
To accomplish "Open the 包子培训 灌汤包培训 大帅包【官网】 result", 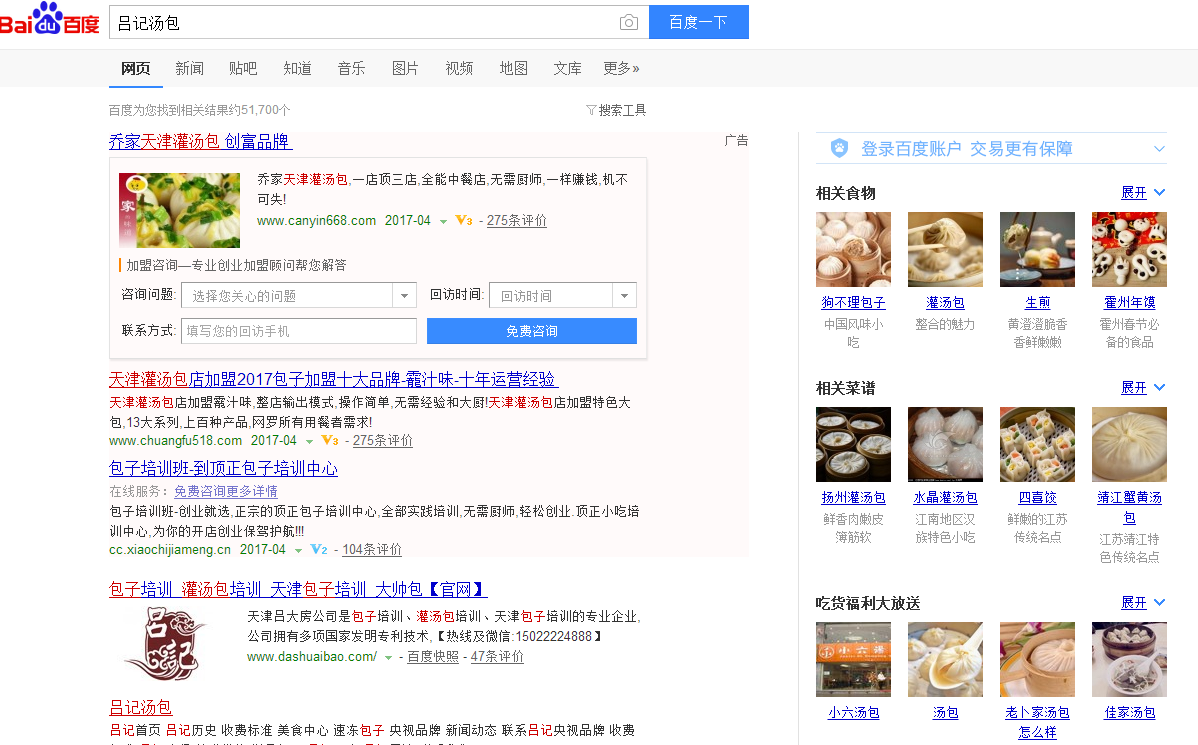I will tap(298, 589).
